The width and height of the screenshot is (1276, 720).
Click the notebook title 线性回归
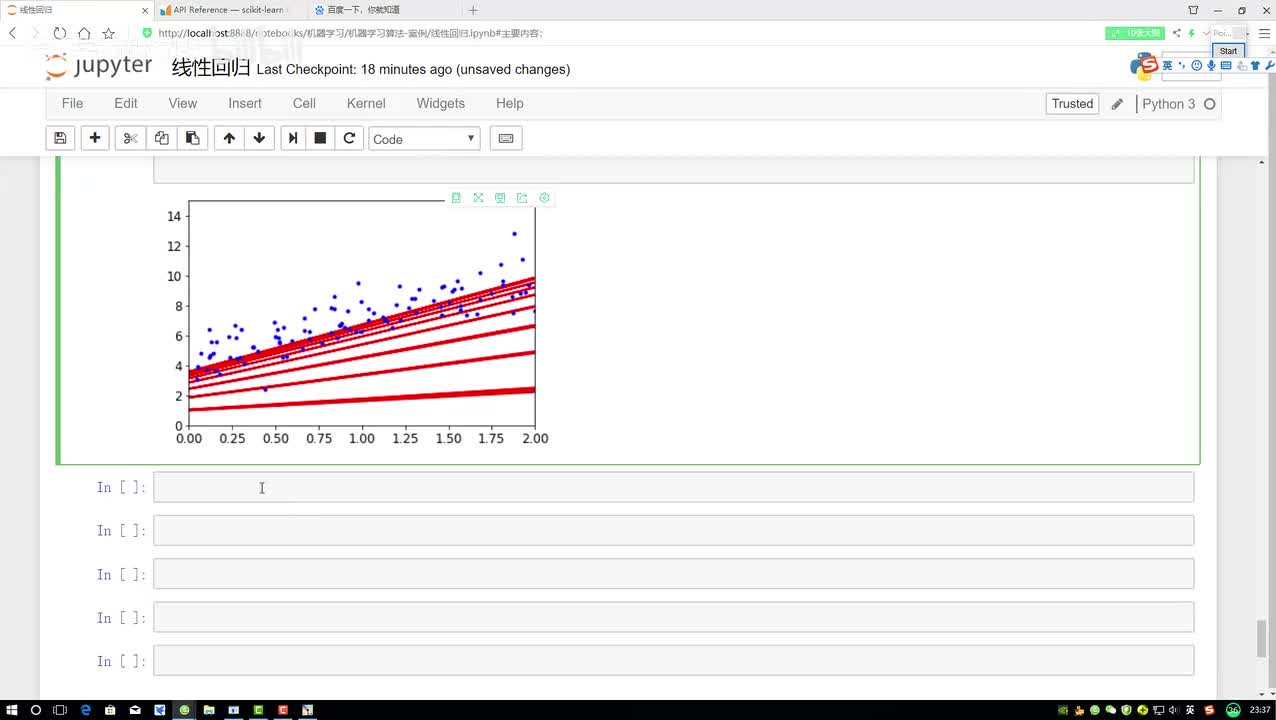211,68
